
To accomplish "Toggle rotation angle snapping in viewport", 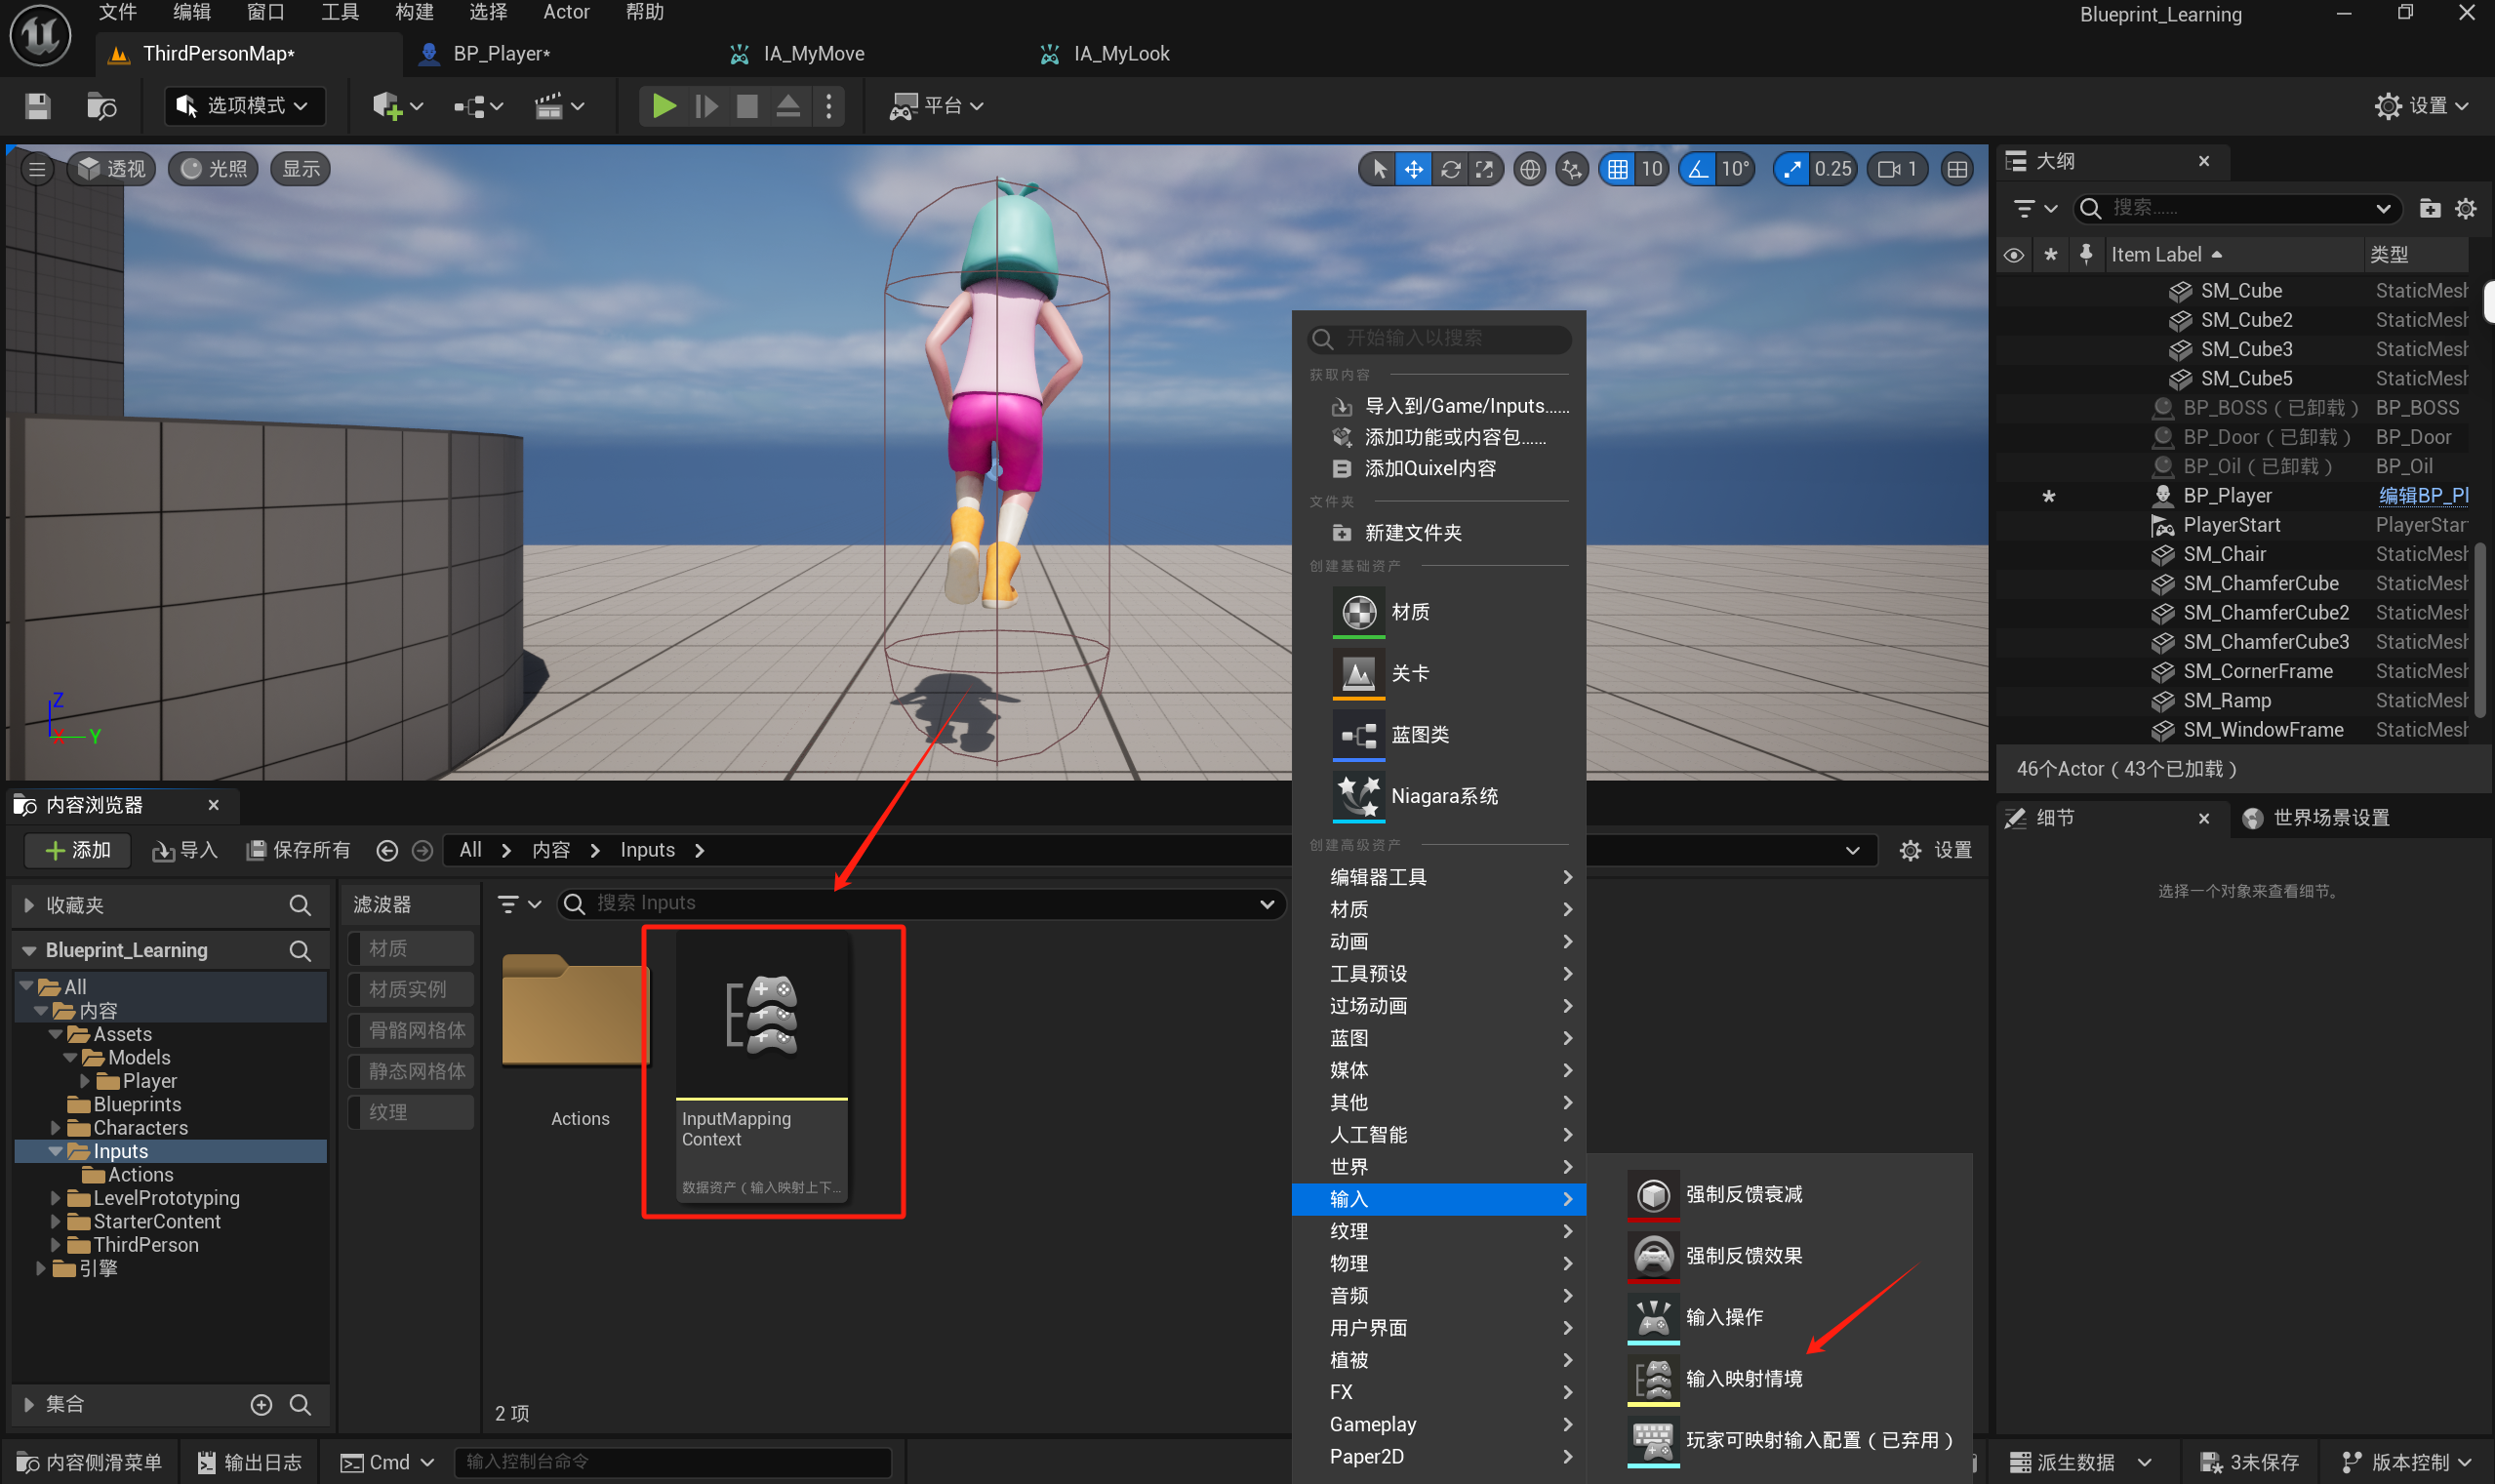I will 1699,169.
